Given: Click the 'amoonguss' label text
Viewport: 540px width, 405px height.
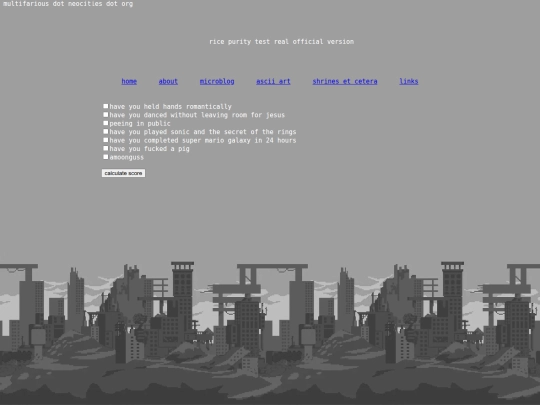Looking at the screenshot, I should [126, 157].
